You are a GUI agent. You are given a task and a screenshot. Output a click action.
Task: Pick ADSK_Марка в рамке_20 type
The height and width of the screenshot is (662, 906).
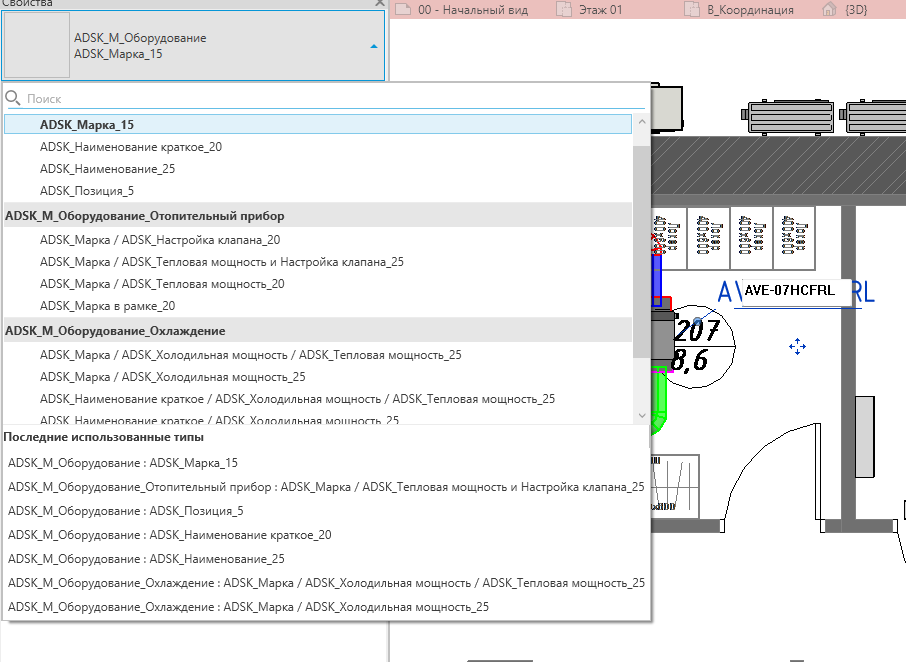[x=107, y=306]
